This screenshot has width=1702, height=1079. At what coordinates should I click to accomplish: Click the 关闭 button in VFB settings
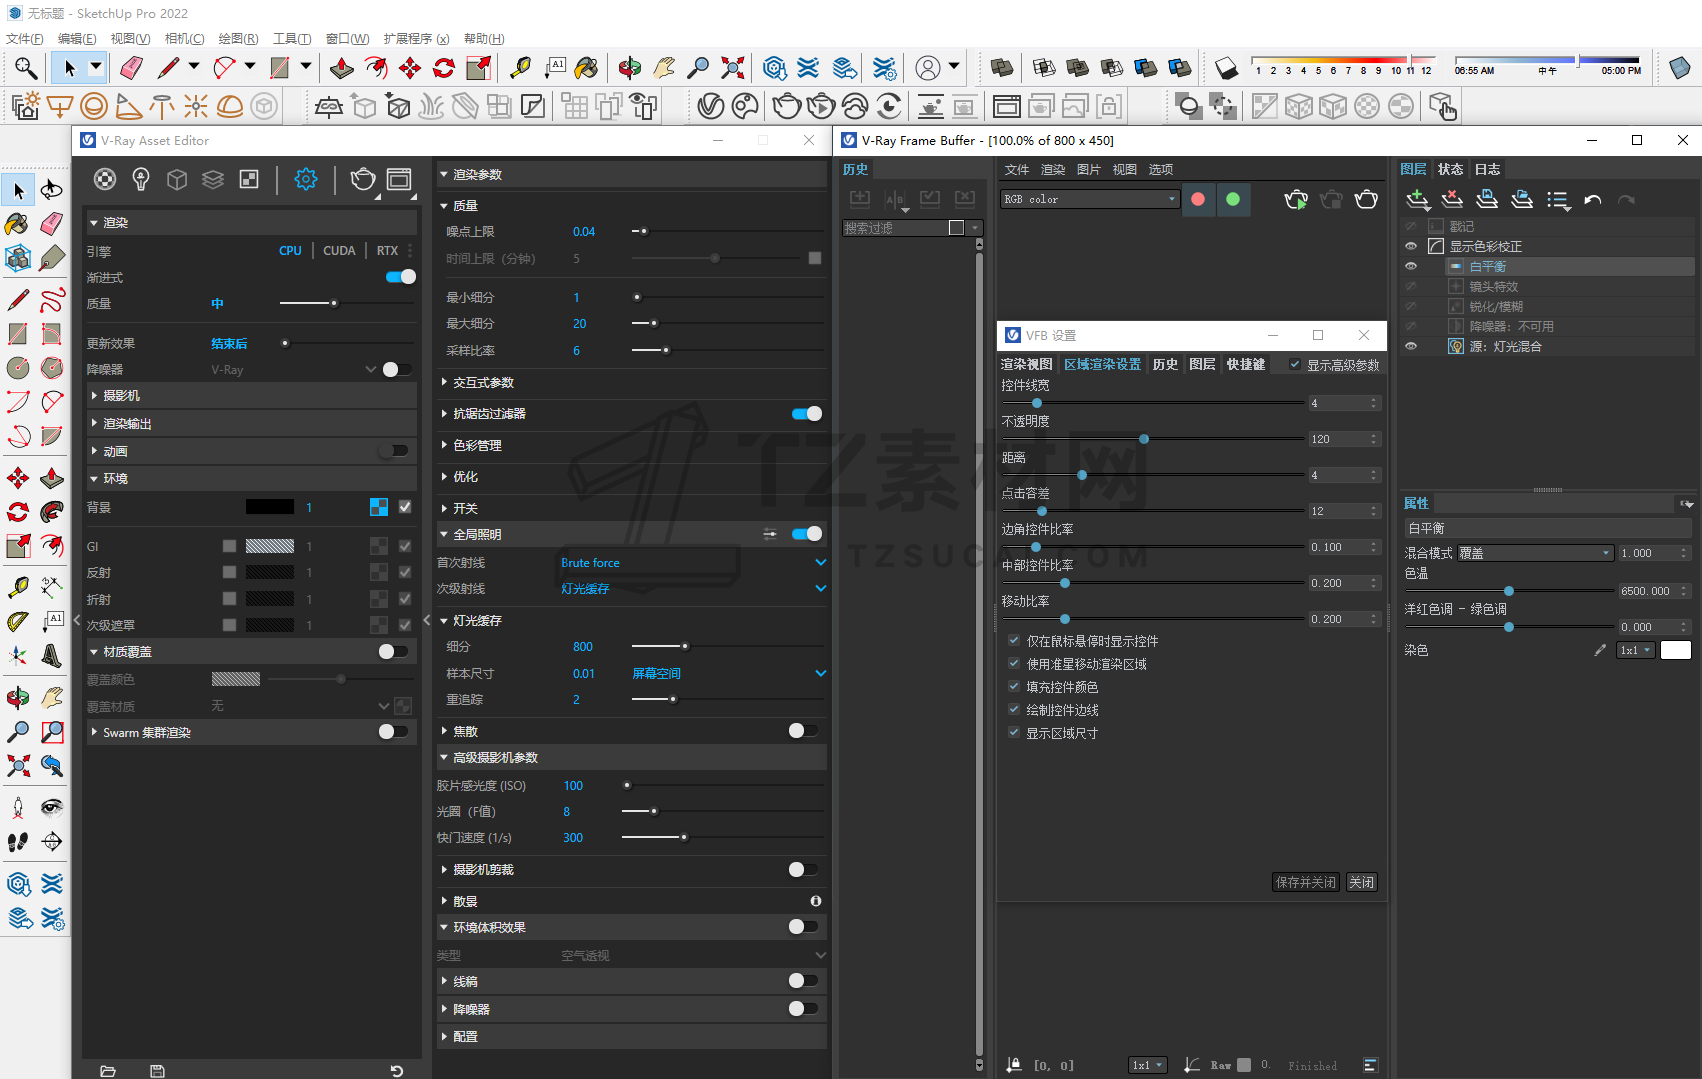1361,882
